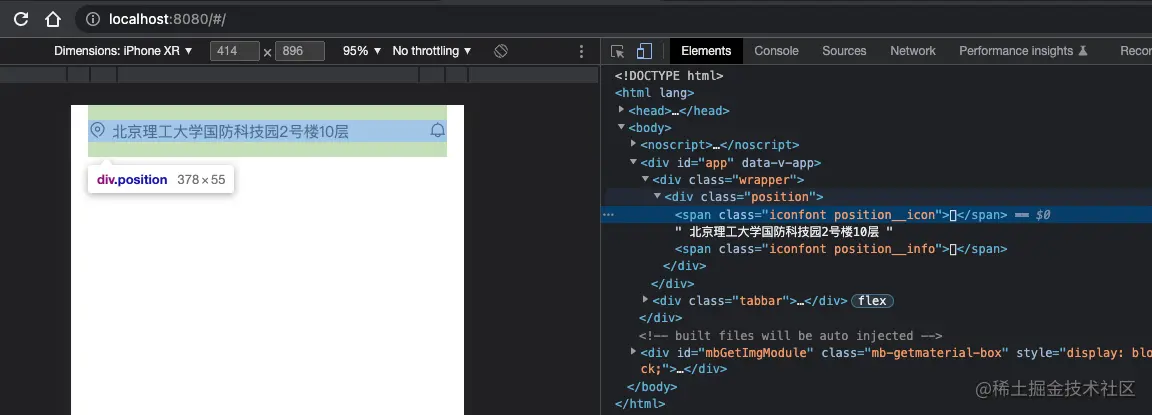The height and width of the screenshot is (415, 1152).
Task: Collapse the div class="wrapper" node
Action: click(646, 179)
